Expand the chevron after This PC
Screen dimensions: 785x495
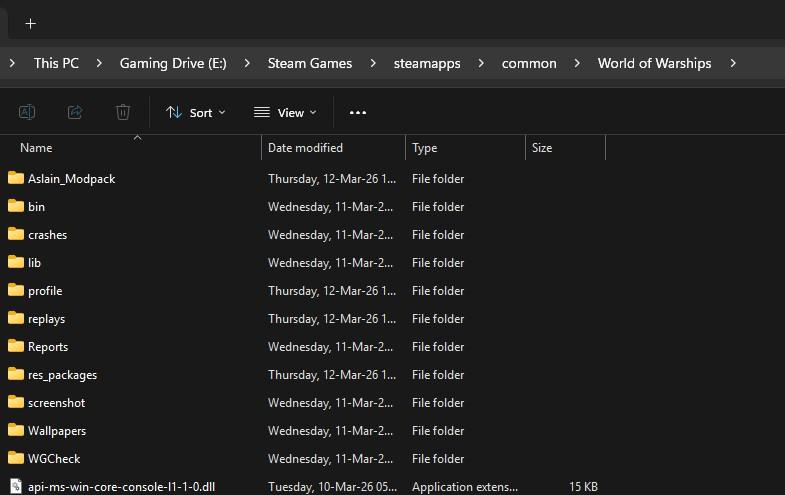99,63
